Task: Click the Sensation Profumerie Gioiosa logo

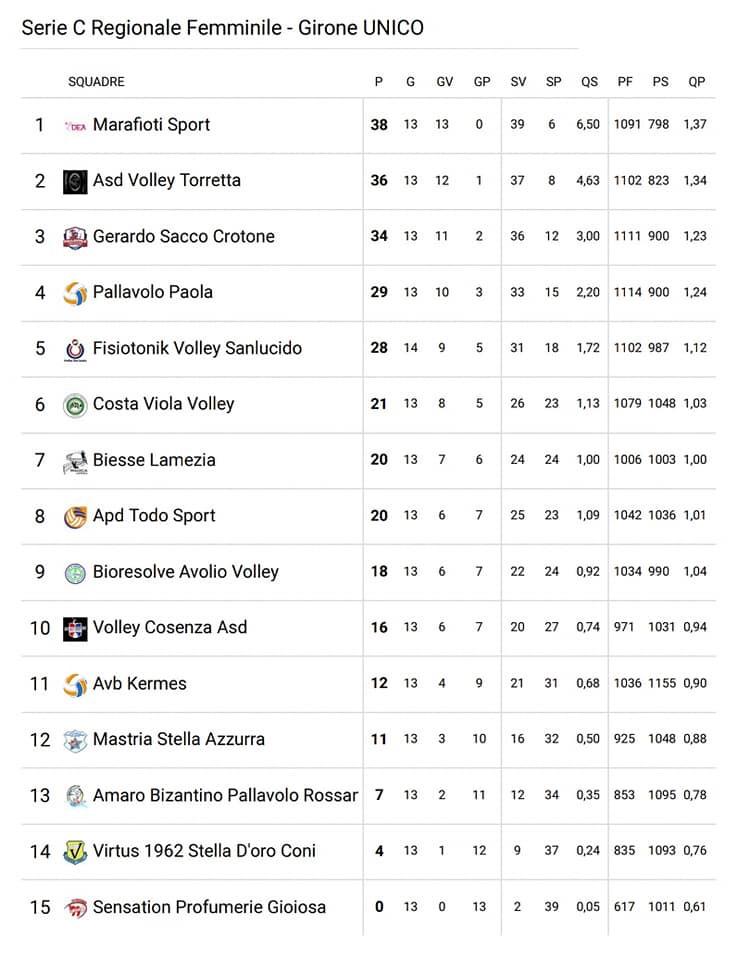Action: pyautogui.click(x=75, y=908)
